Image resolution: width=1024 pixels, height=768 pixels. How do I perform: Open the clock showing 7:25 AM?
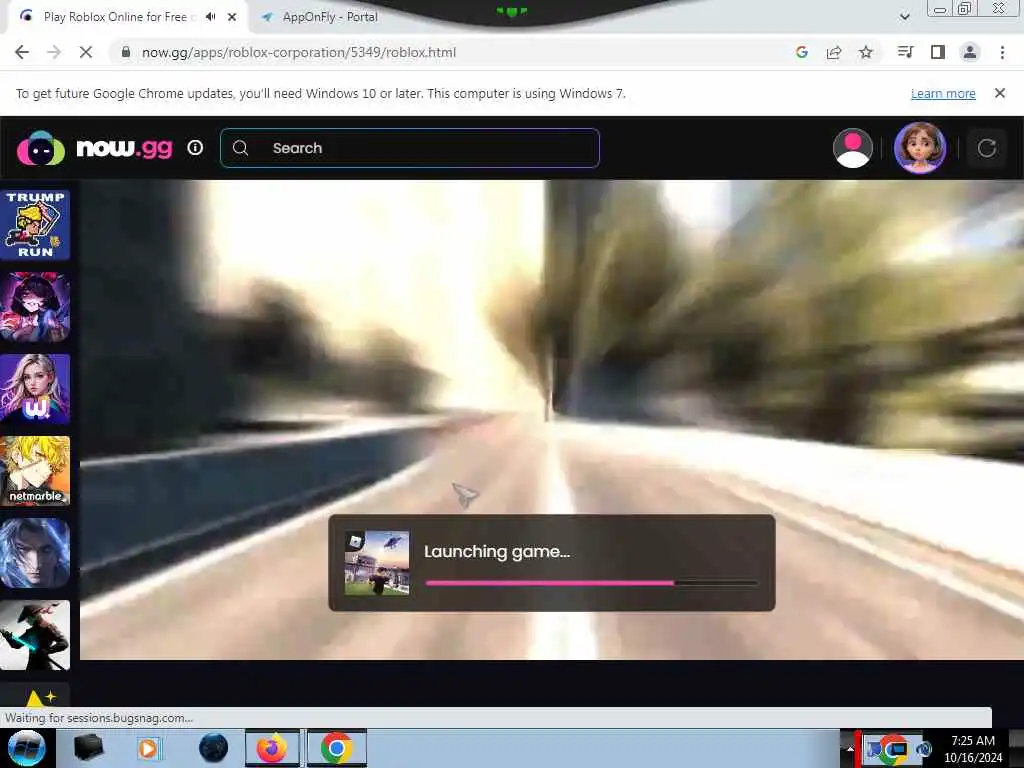click(973, 749)
